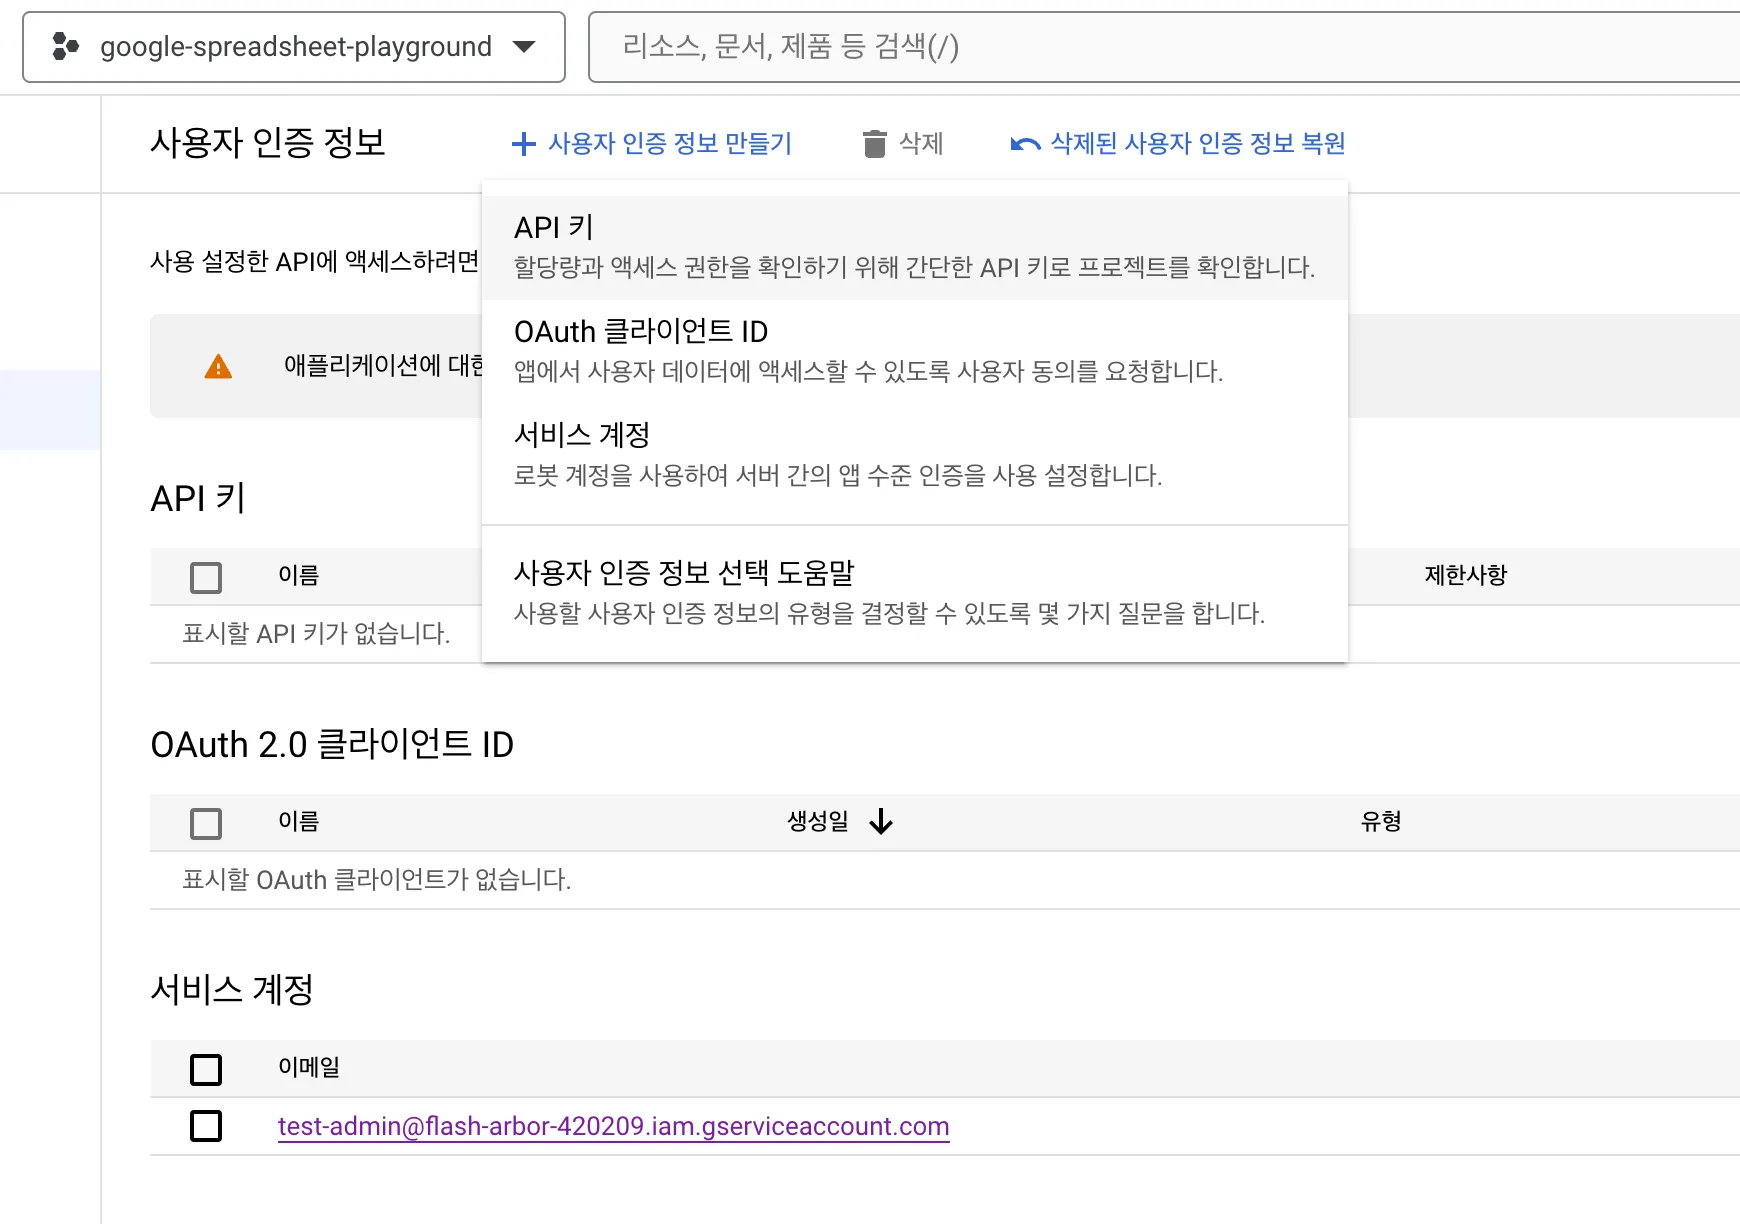1740x1224 pixels.
Task: Click the plus icon to create credentials
Action: [x=524, y=144]
